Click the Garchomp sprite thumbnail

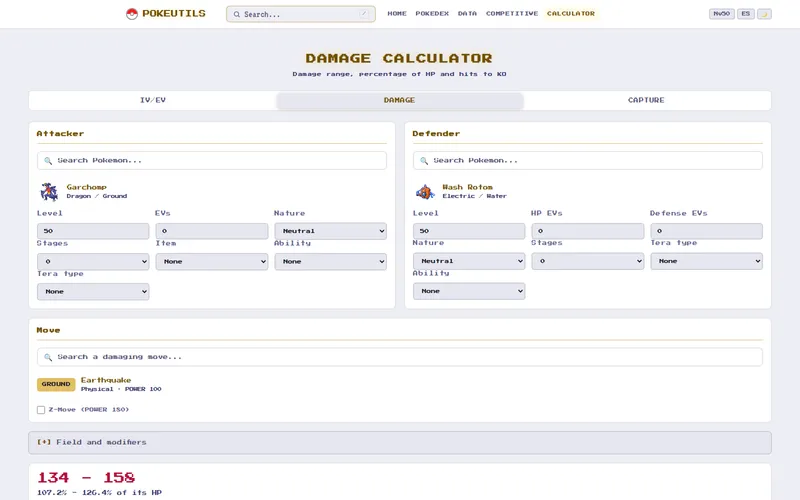coord(49,192)
